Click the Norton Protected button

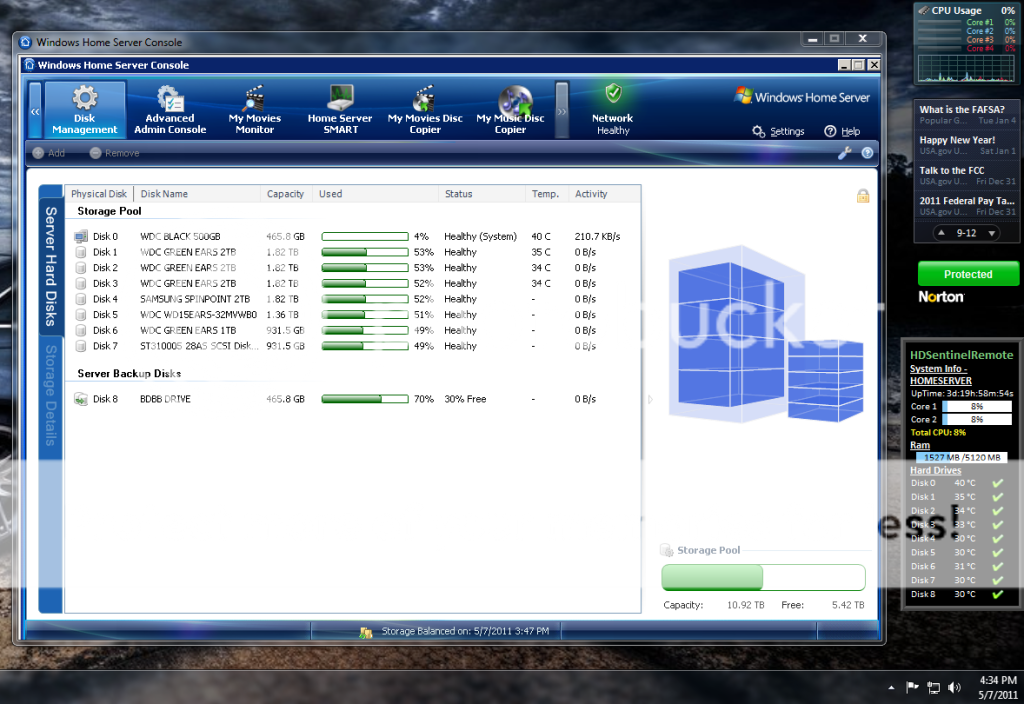(967, 274)
